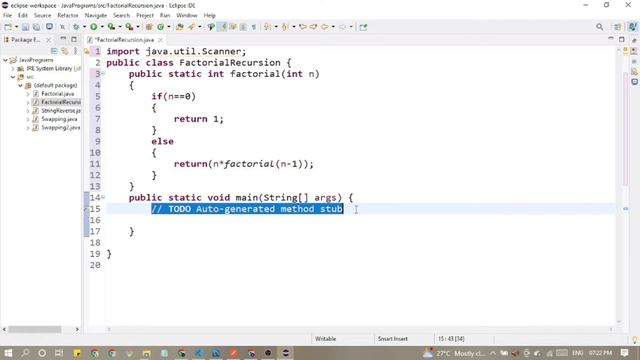The image size is (640, 360).
Task: Toggle Mark Occurrences toolbar button
Action: point(222,27)
